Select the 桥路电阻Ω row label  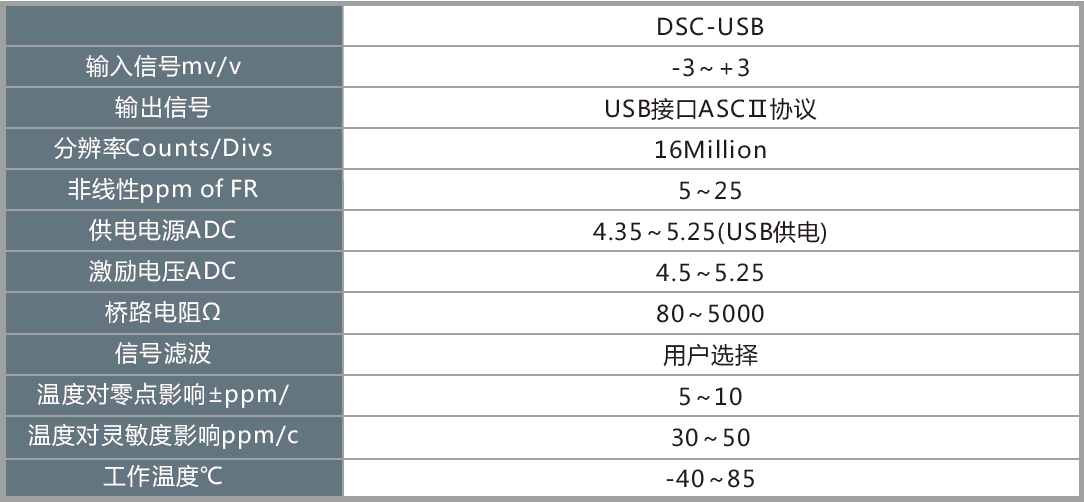tap(163, 313)
